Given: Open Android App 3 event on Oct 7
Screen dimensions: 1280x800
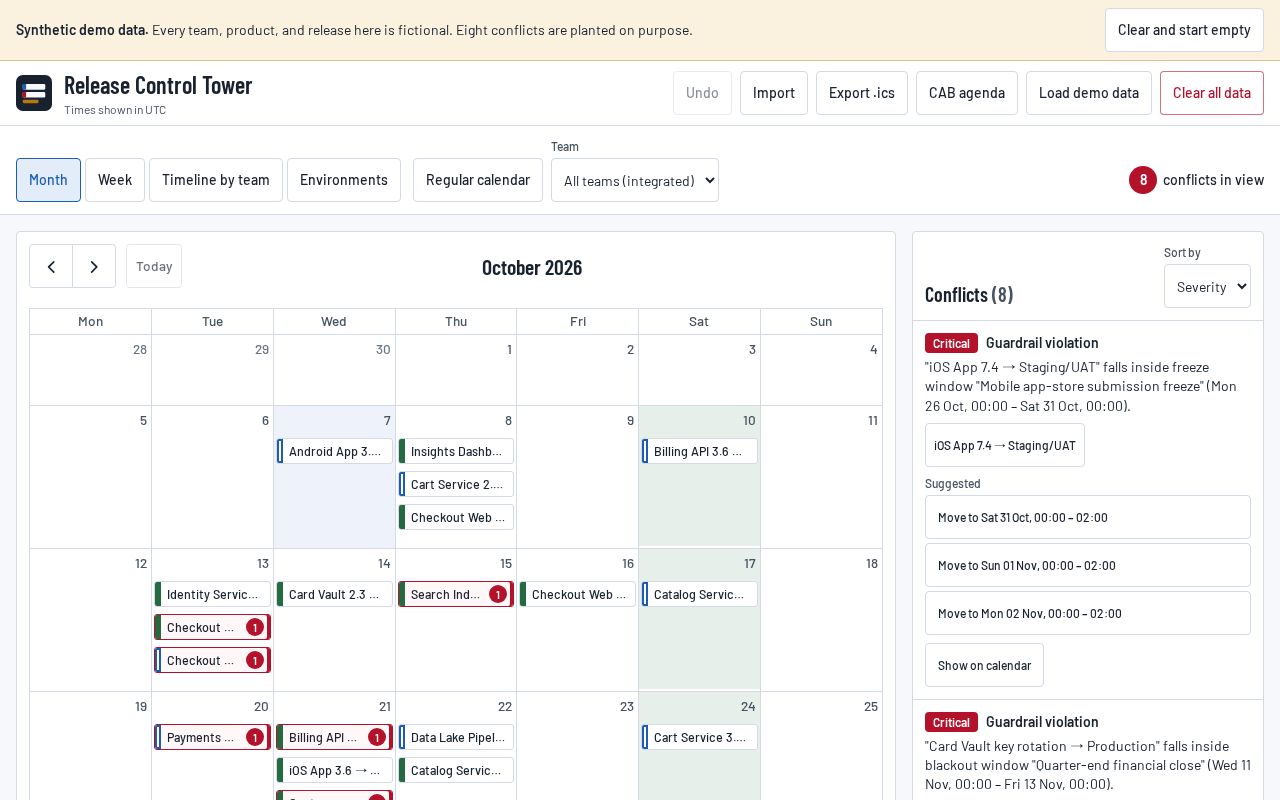Looking at the screenshot, I should 335,451.
